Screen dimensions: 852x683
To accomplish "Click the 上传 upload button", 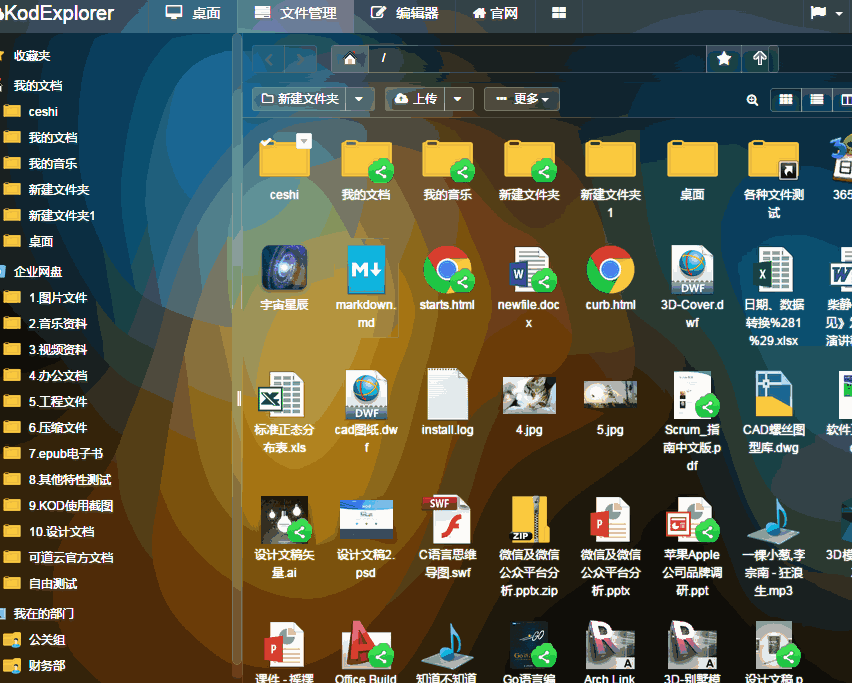I will [x=415, y=99].
